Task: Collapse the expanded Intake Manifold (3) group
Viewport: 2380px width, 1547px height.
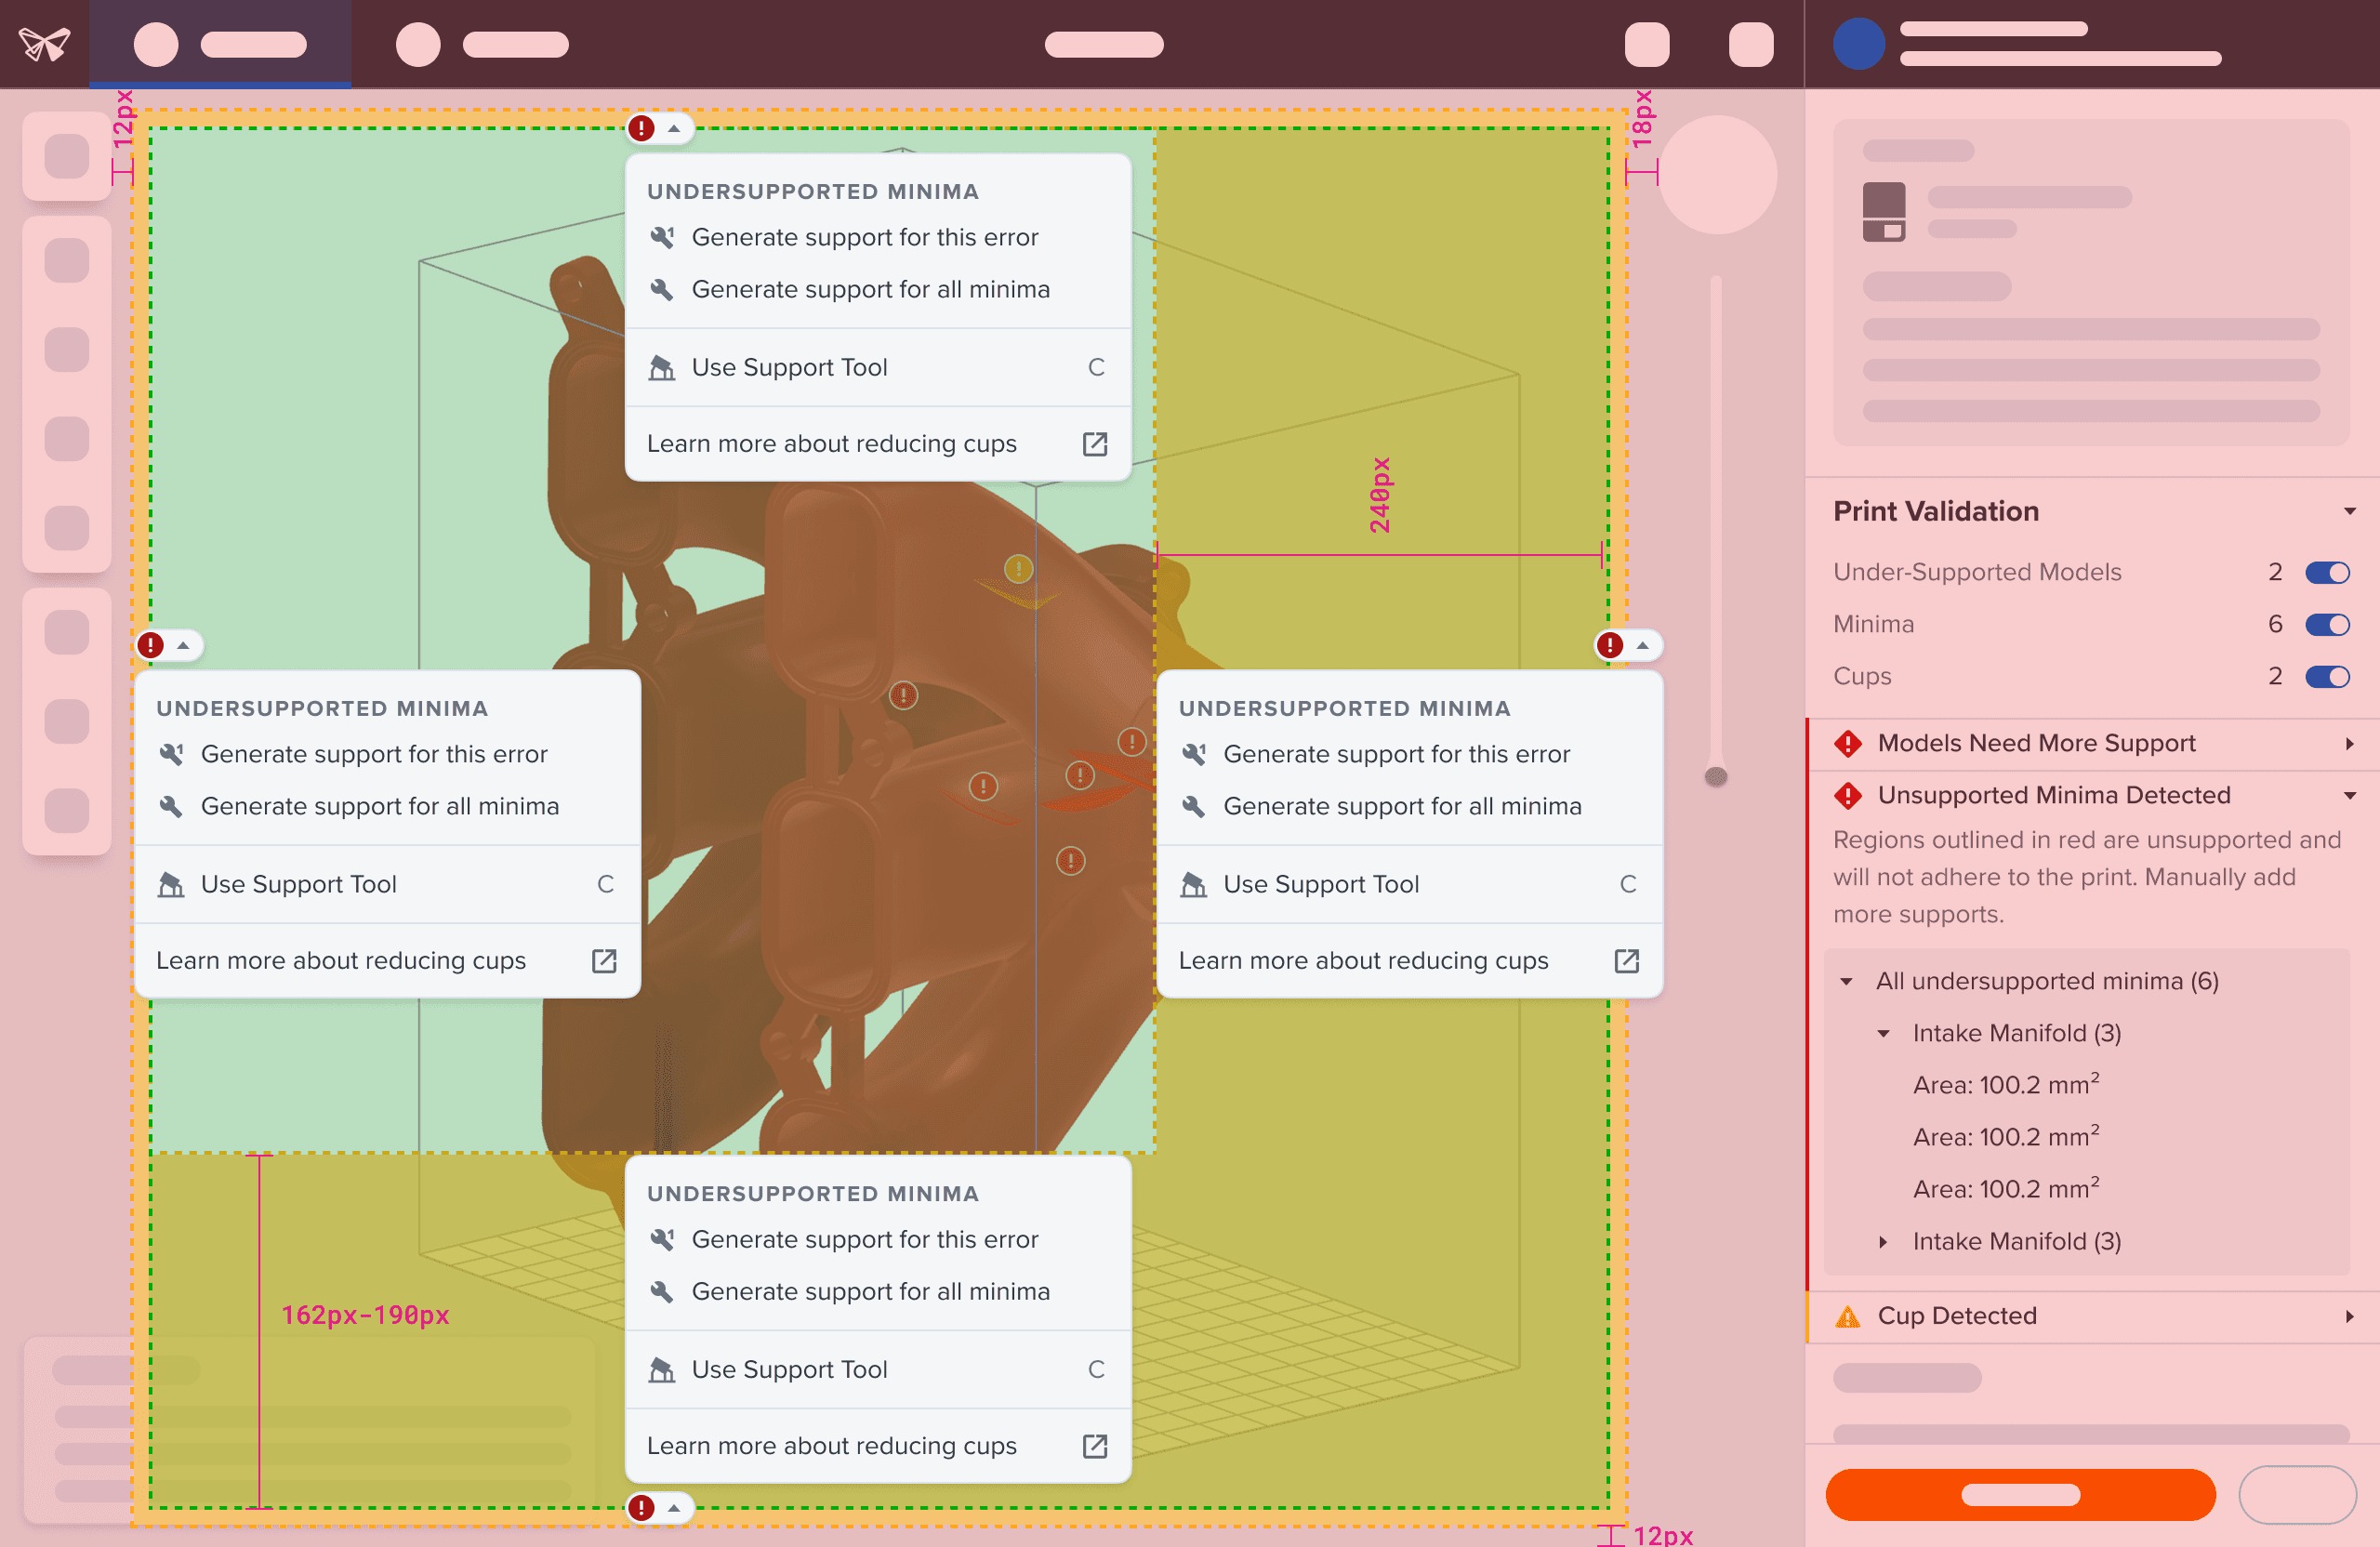Action: (x=1883, y=1033)
